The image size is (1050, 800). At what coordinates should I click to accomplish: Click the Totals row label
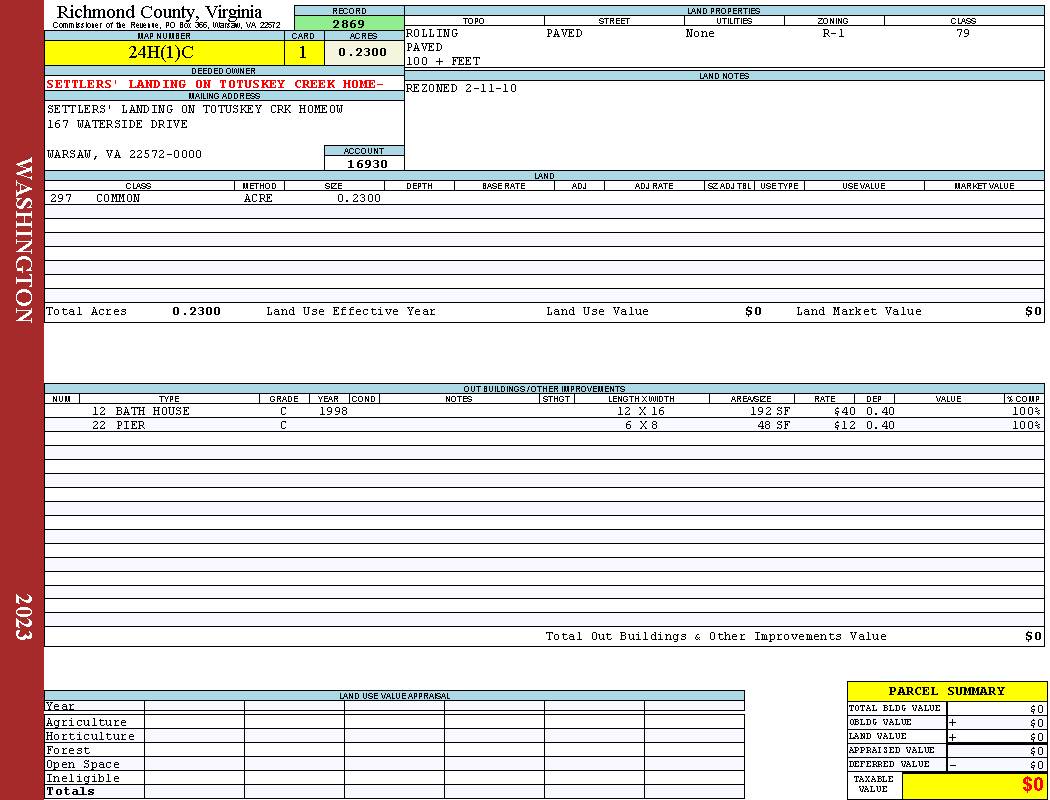click(70, 791)
